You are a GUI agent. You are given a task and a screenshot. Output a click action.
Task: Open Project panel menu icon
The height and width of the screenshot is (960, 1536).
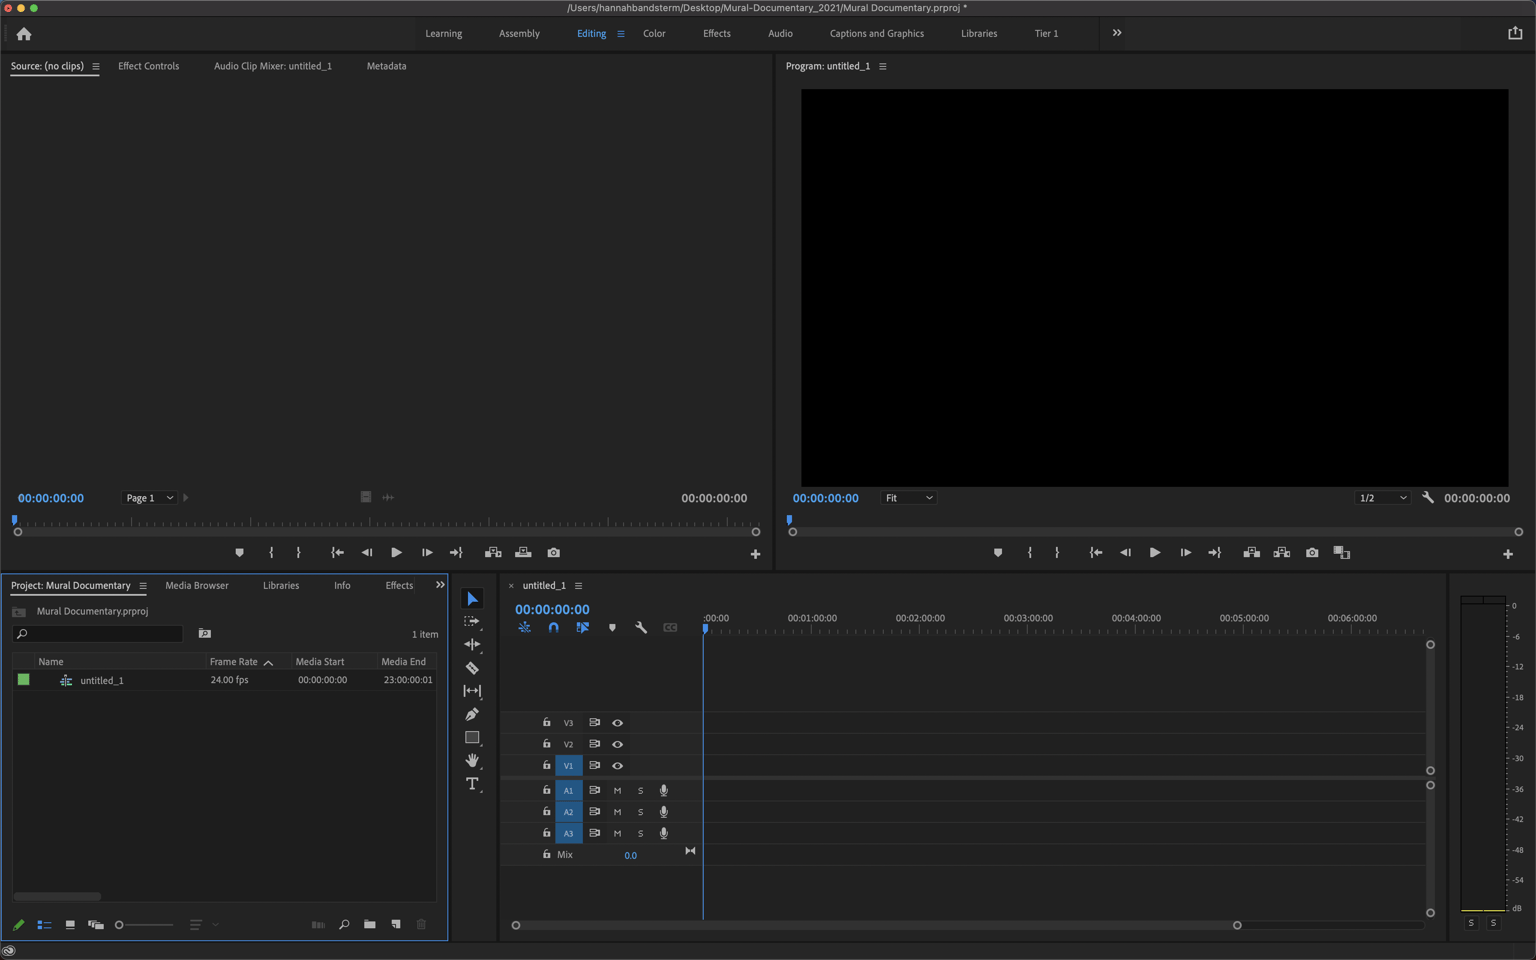tap(143, 586)
